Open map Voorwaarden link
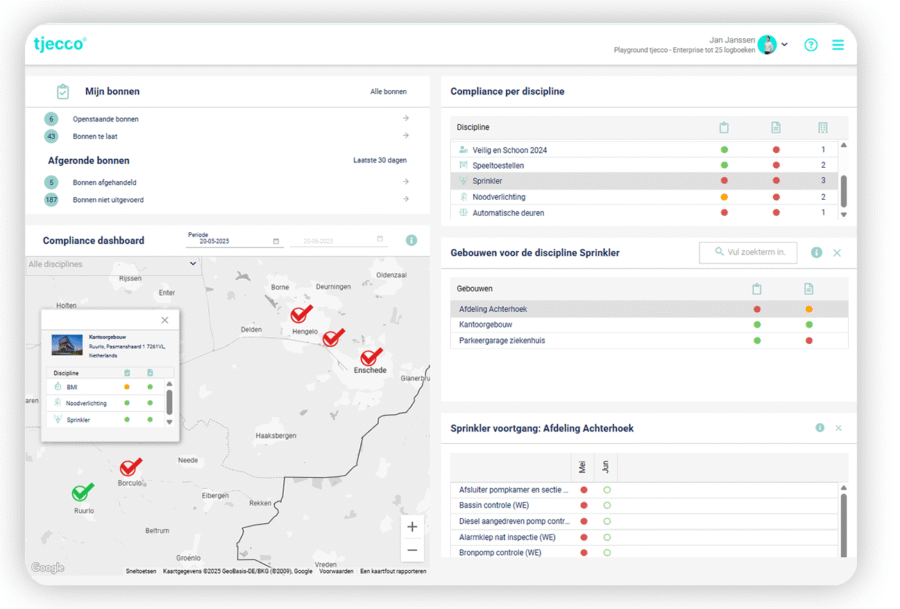This screenshot has height=609, width=900. click(x=336, y=571)
